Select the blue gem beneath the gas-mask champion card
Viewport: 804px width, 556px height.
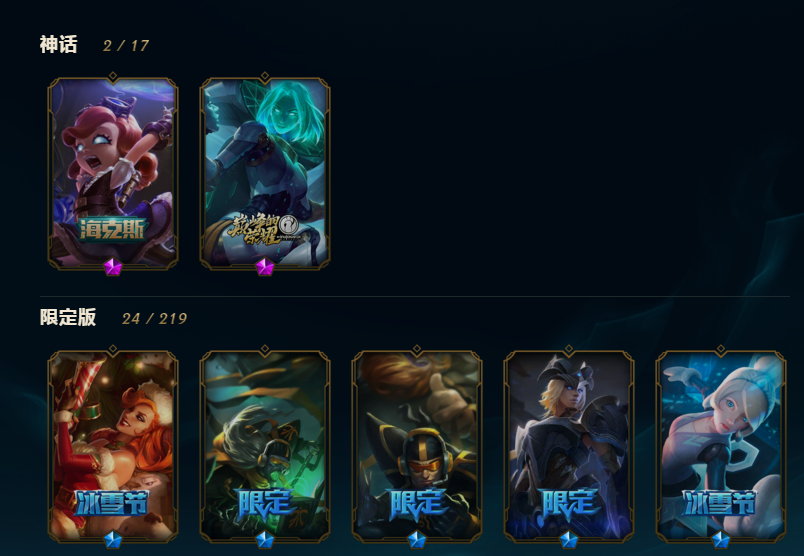(x=265, y=540)
